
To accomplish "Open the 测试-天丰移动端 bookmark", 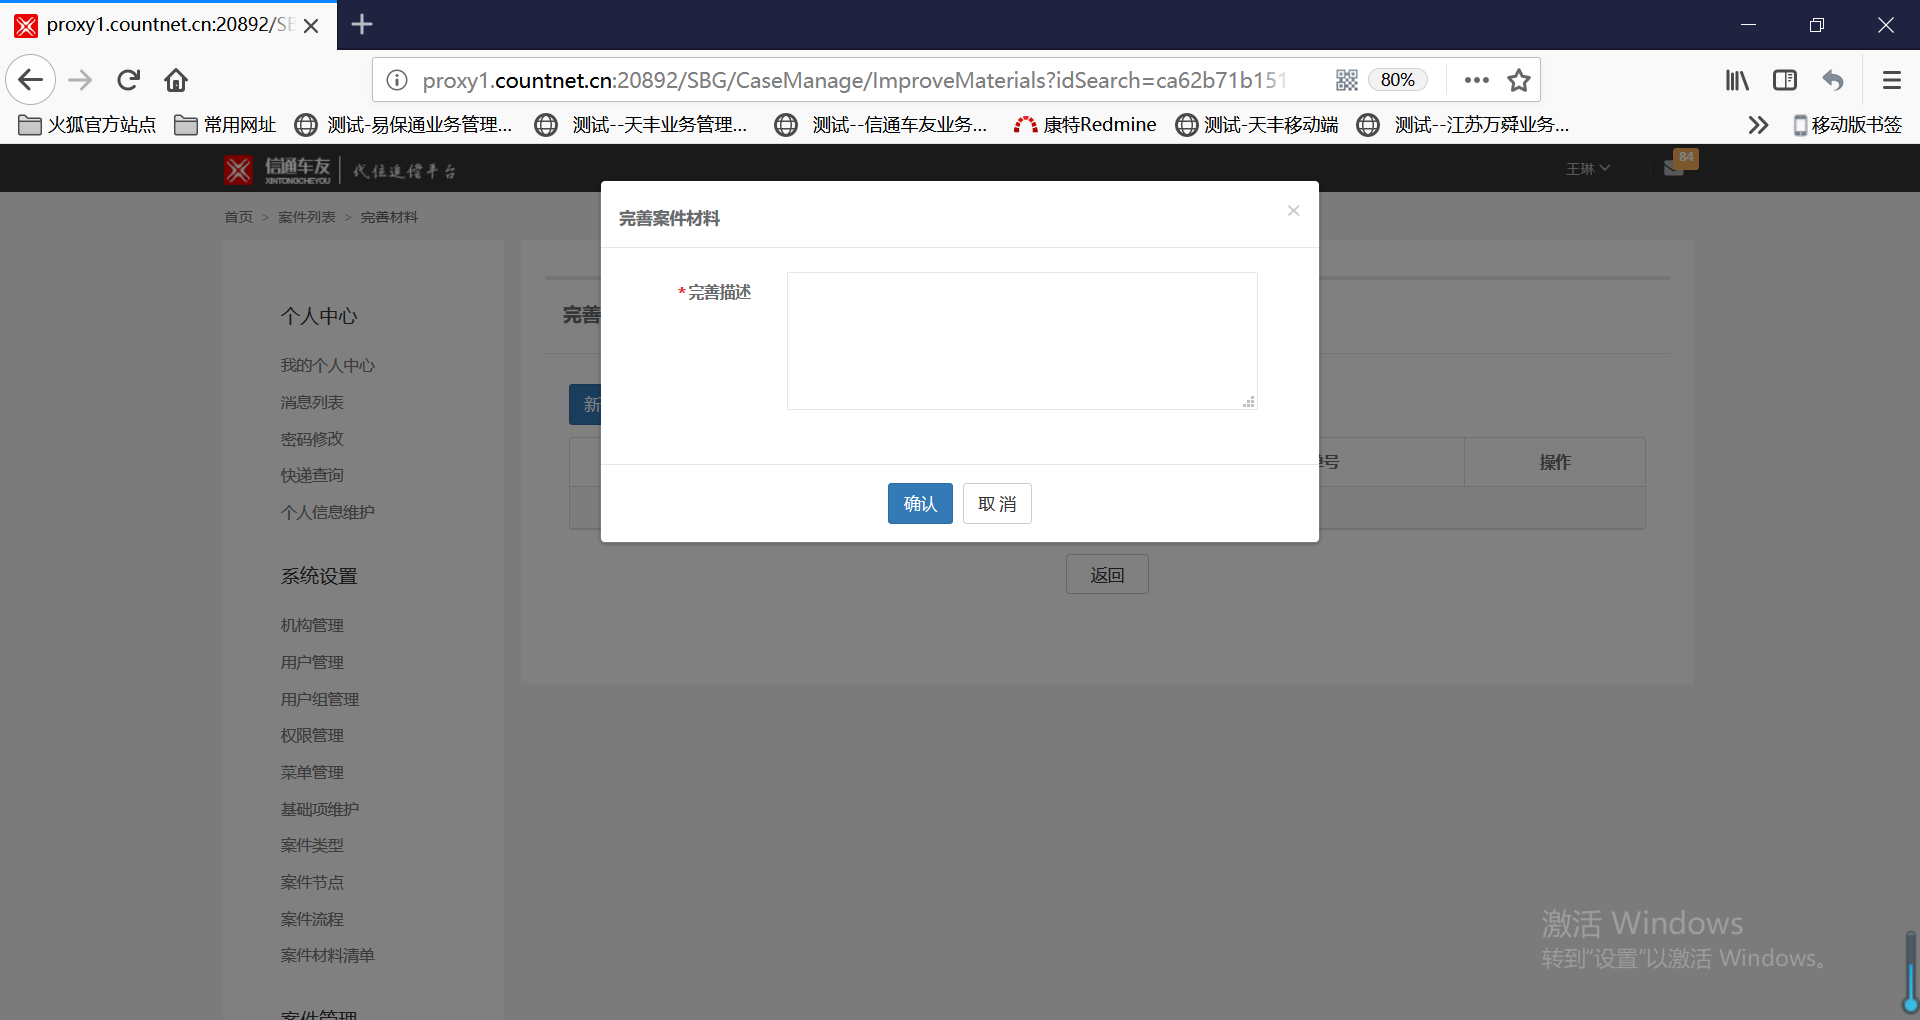I will point(1257,124).
